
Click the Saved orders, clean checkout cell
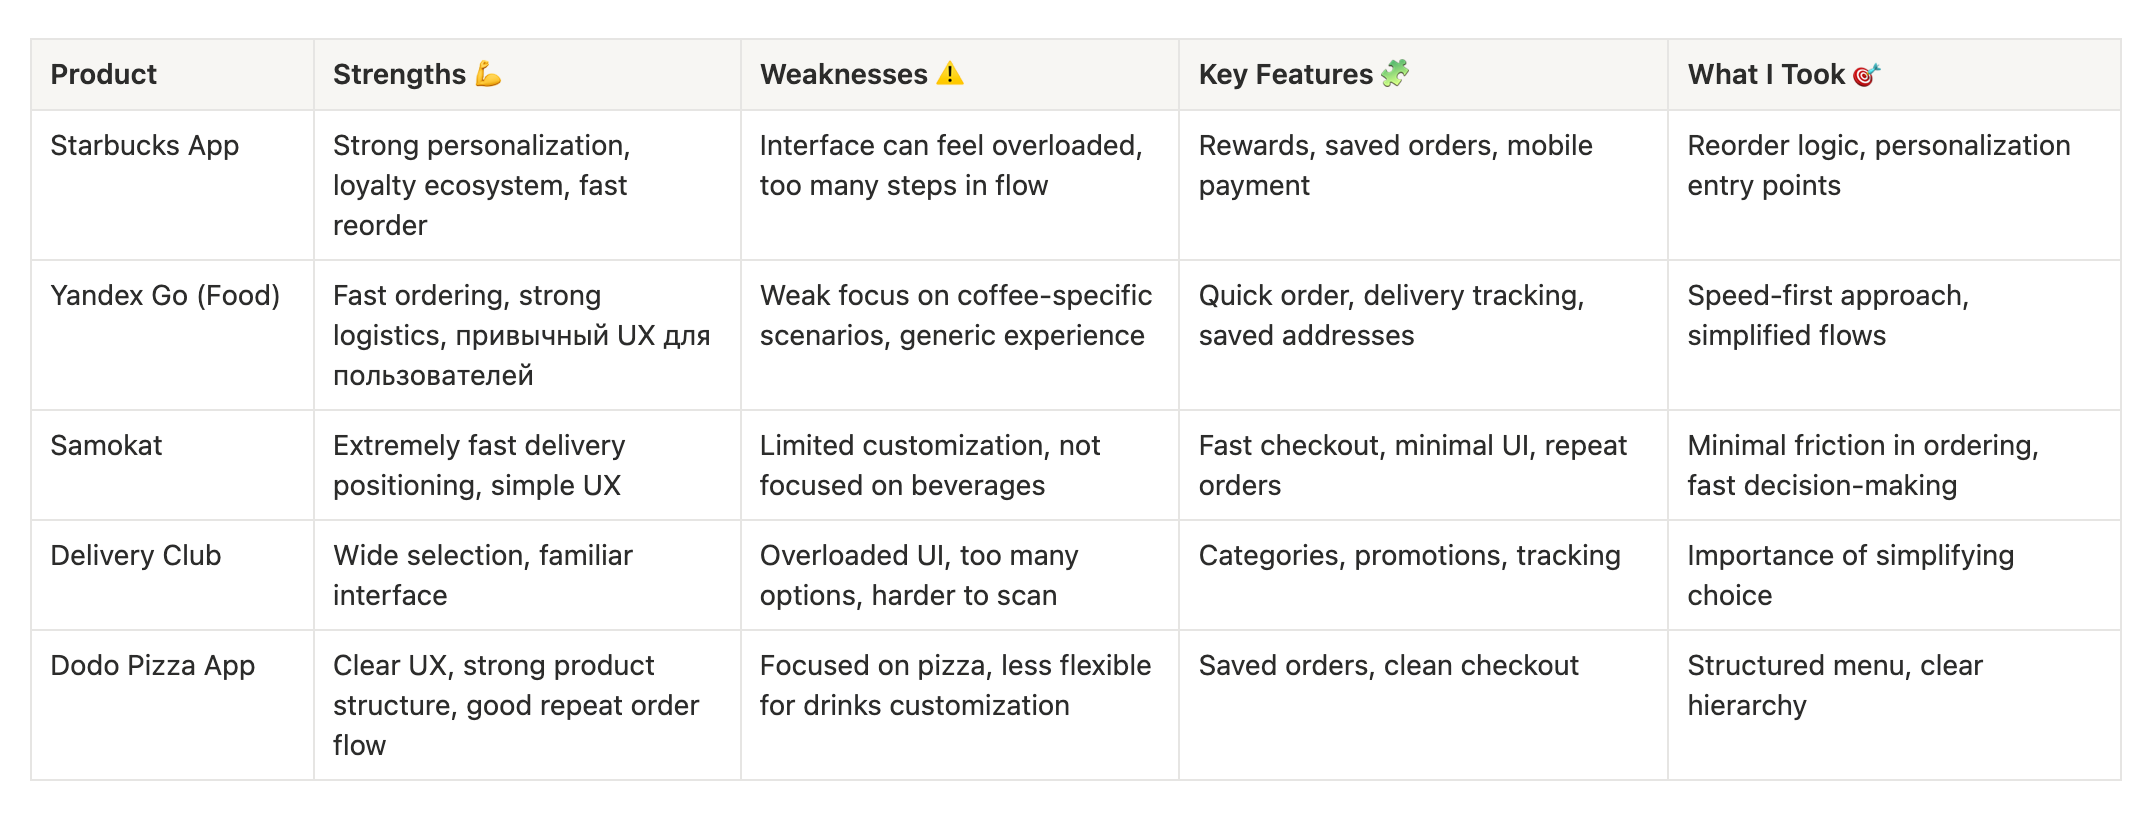coord(1388,666)
